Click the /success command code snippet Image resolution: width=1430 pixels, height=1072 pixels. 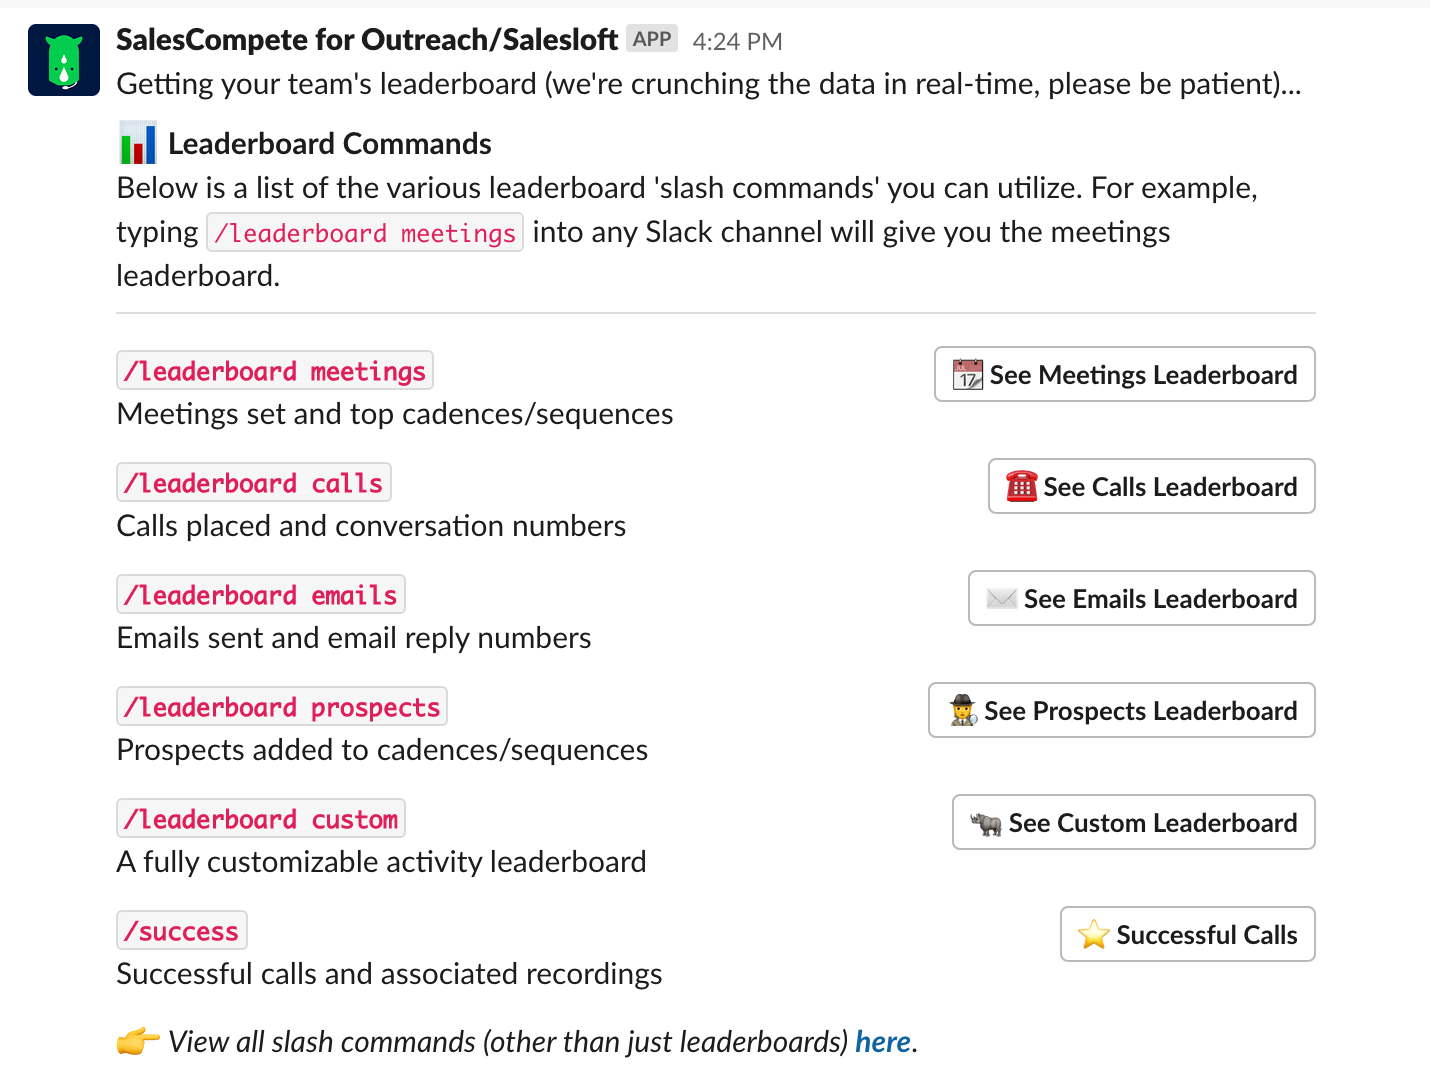[x=182, y=931]
